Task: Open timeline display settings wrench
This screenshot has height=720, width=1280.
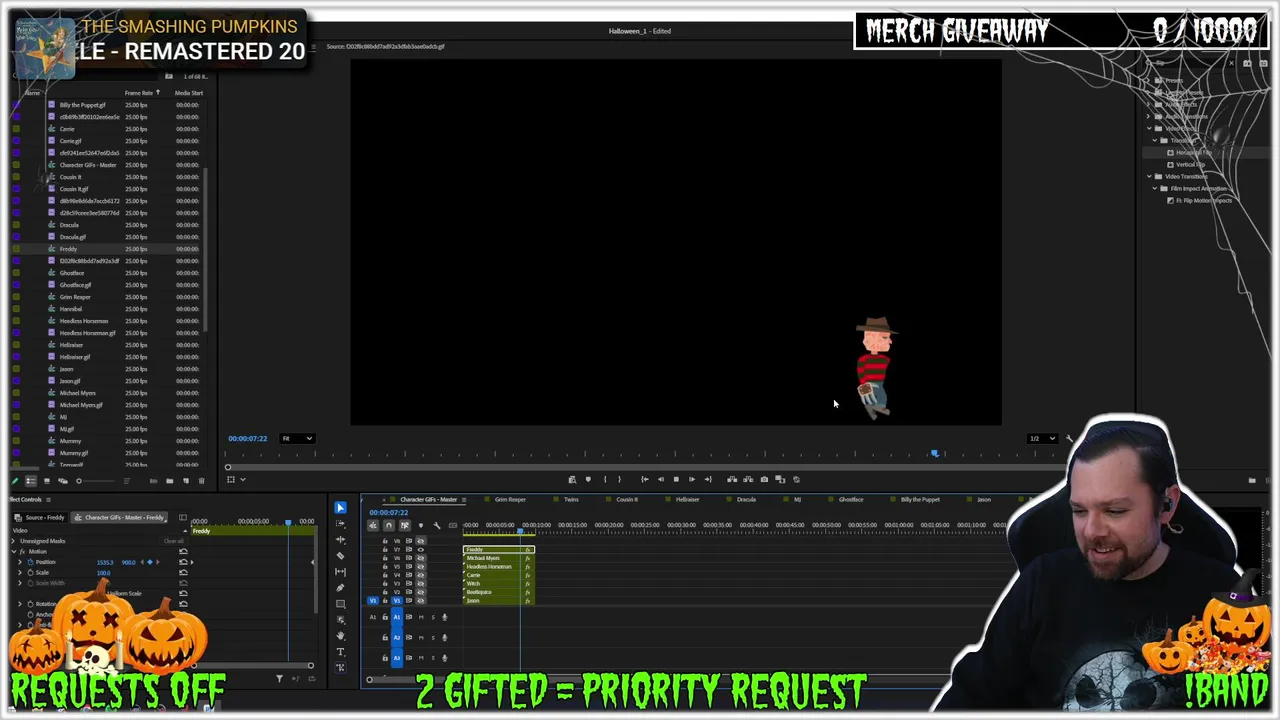Action: point(437,525)
